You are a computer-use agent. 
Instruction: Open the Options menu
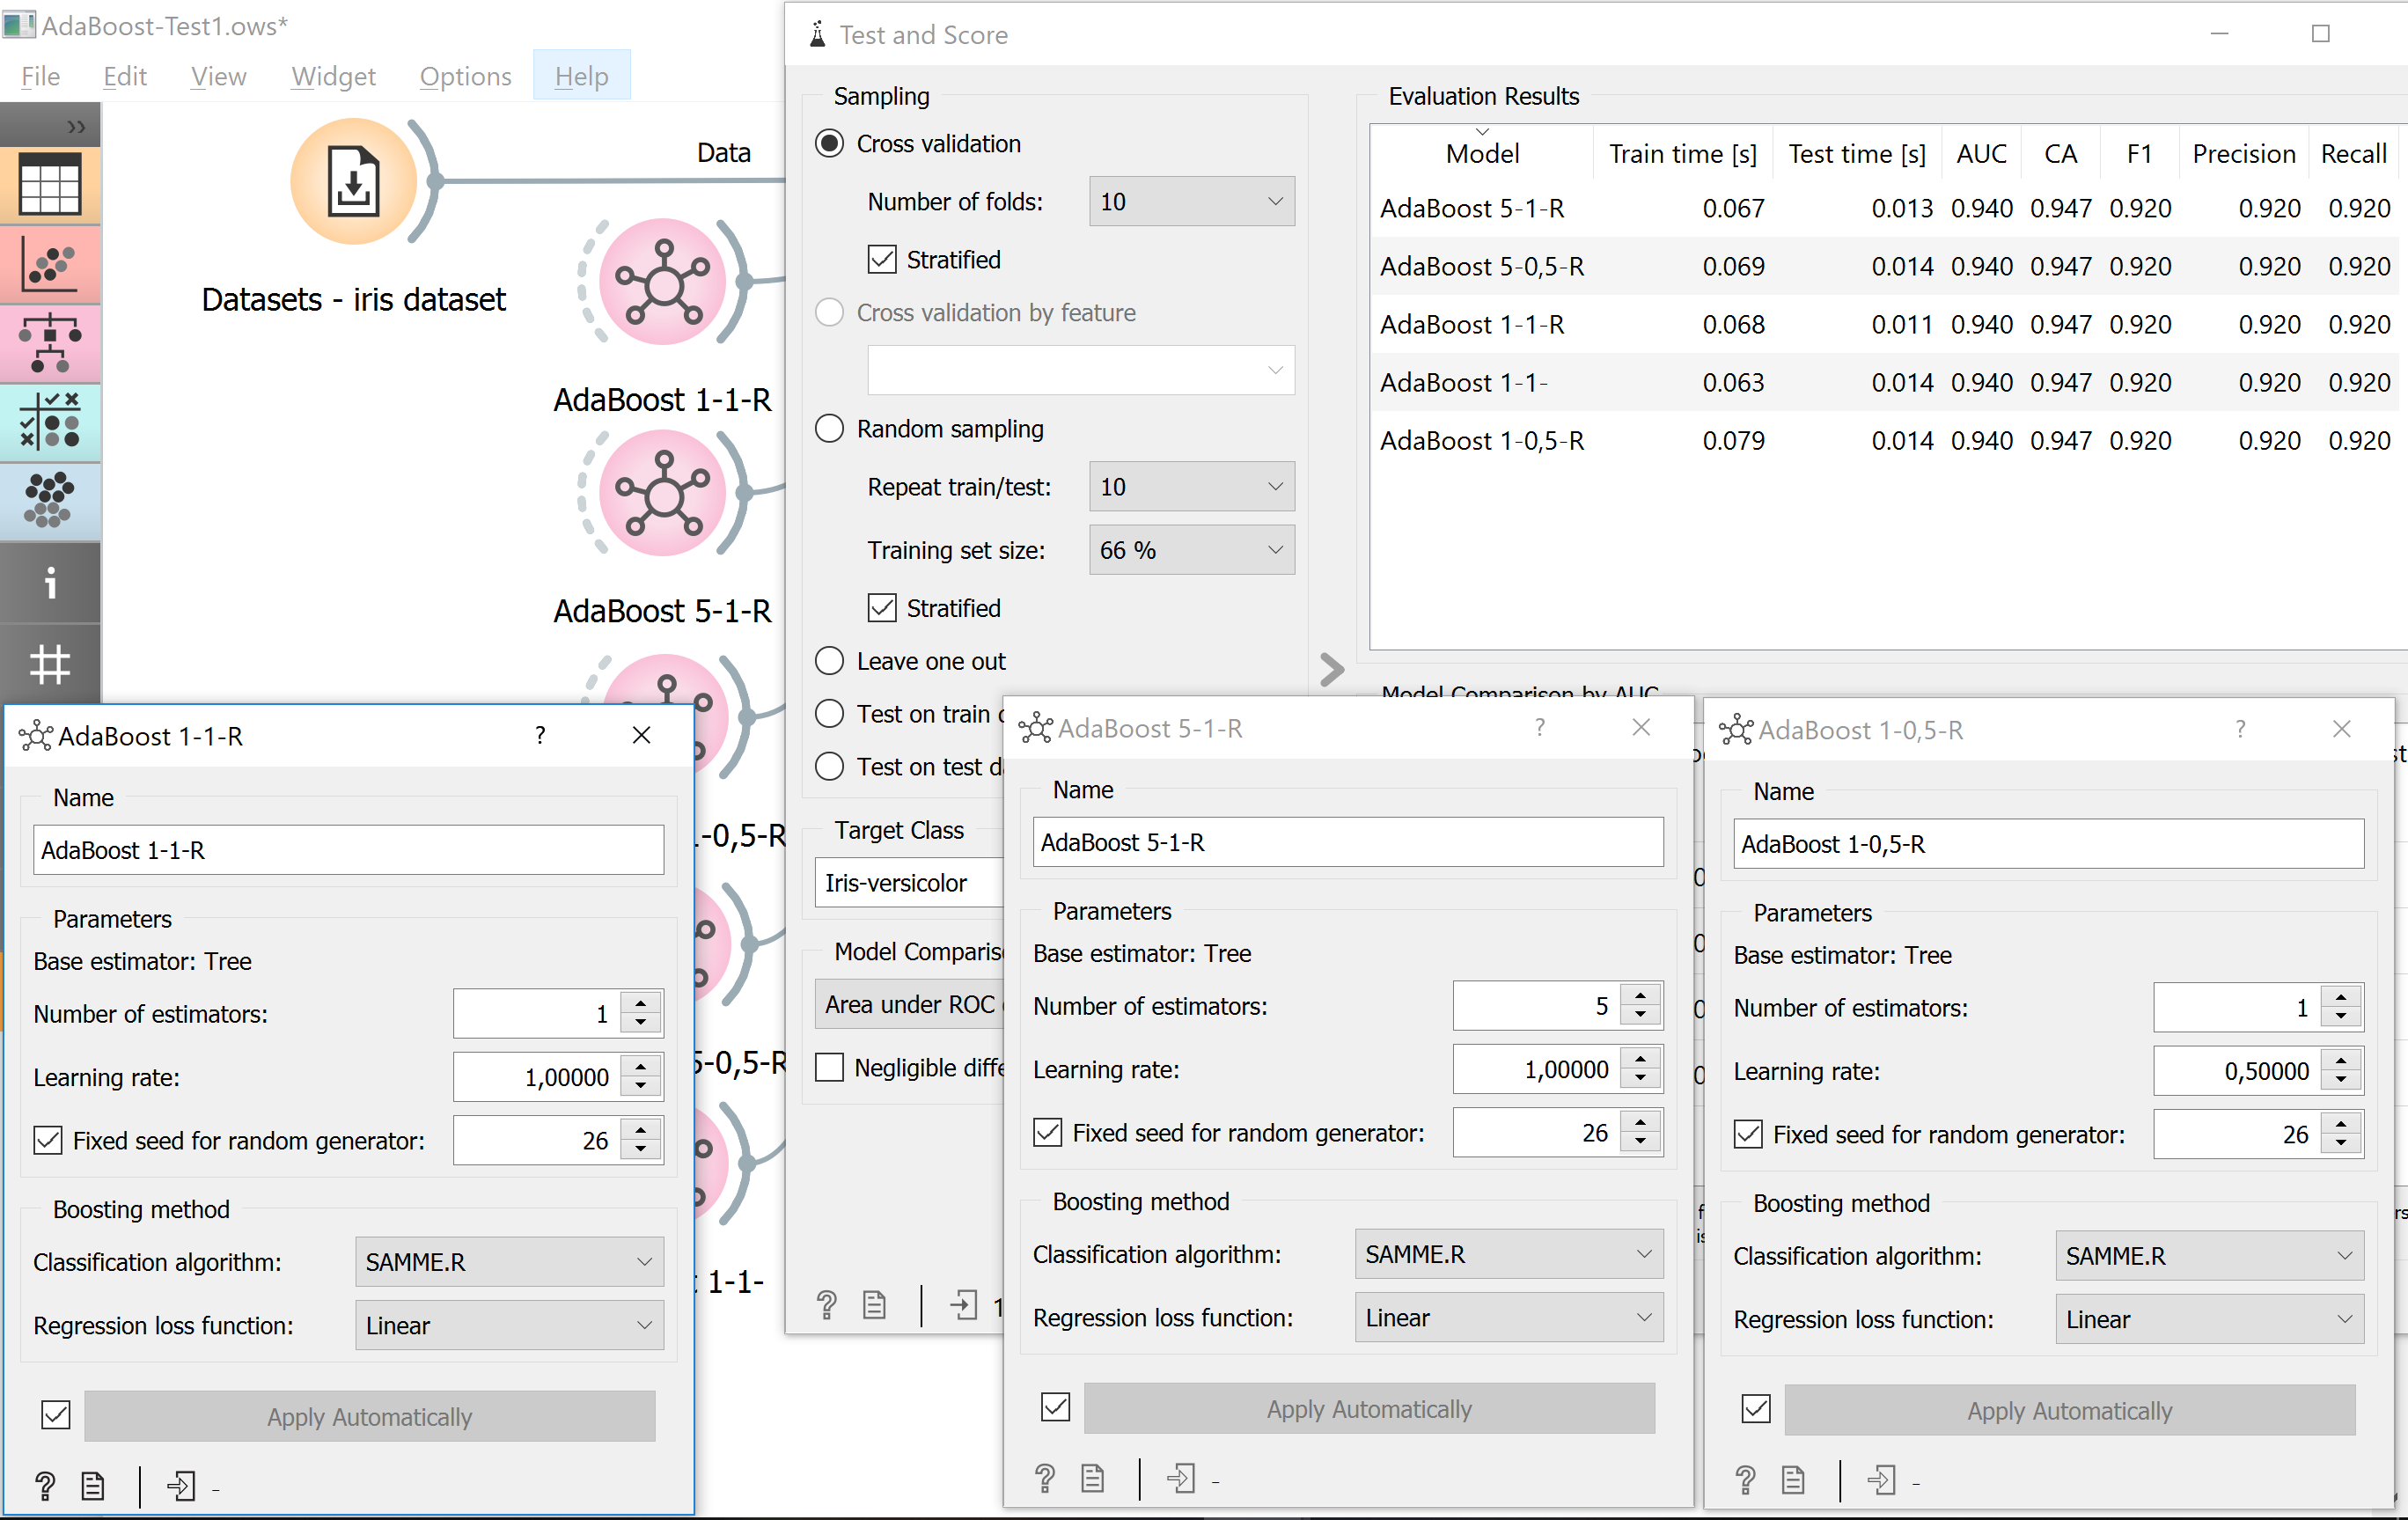[464, 76]
